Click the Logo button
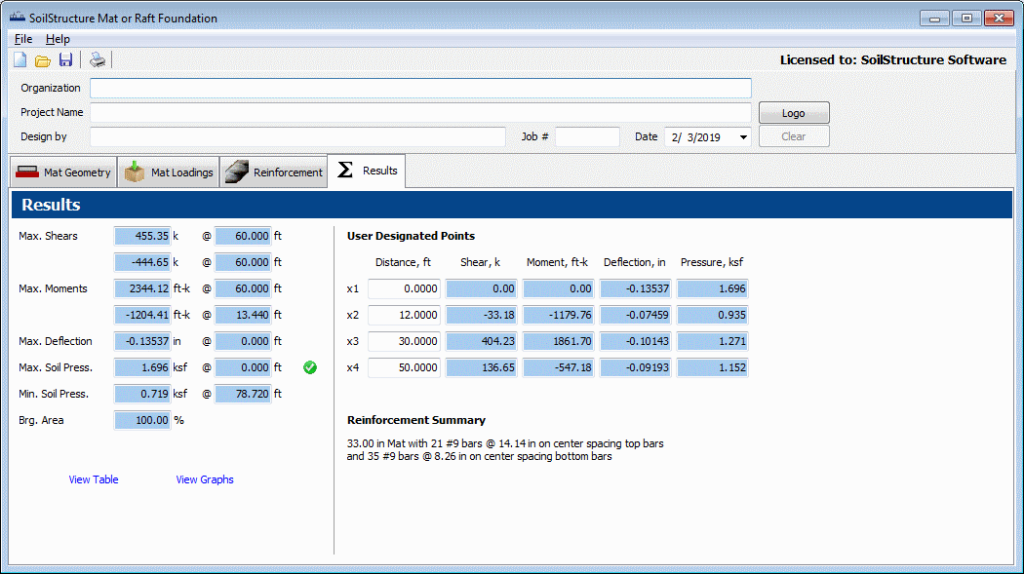This screenshot has width=1024, height=574. (793, 113)
